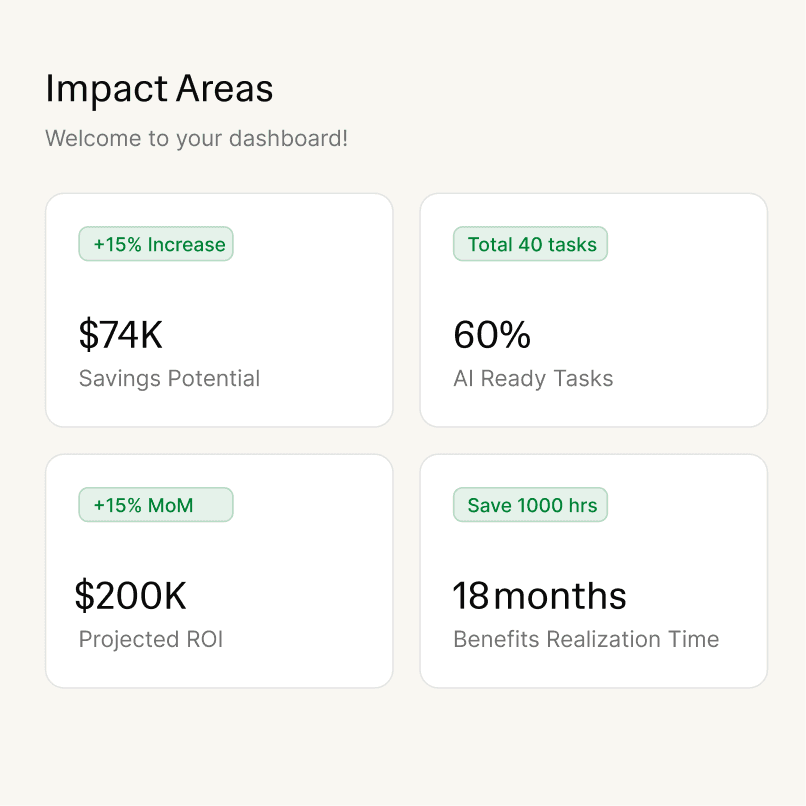The height and width of the screenshot is (806, 806).
Task: Select the Save 1000 hrs badge
Action: (x=530, y=505)
